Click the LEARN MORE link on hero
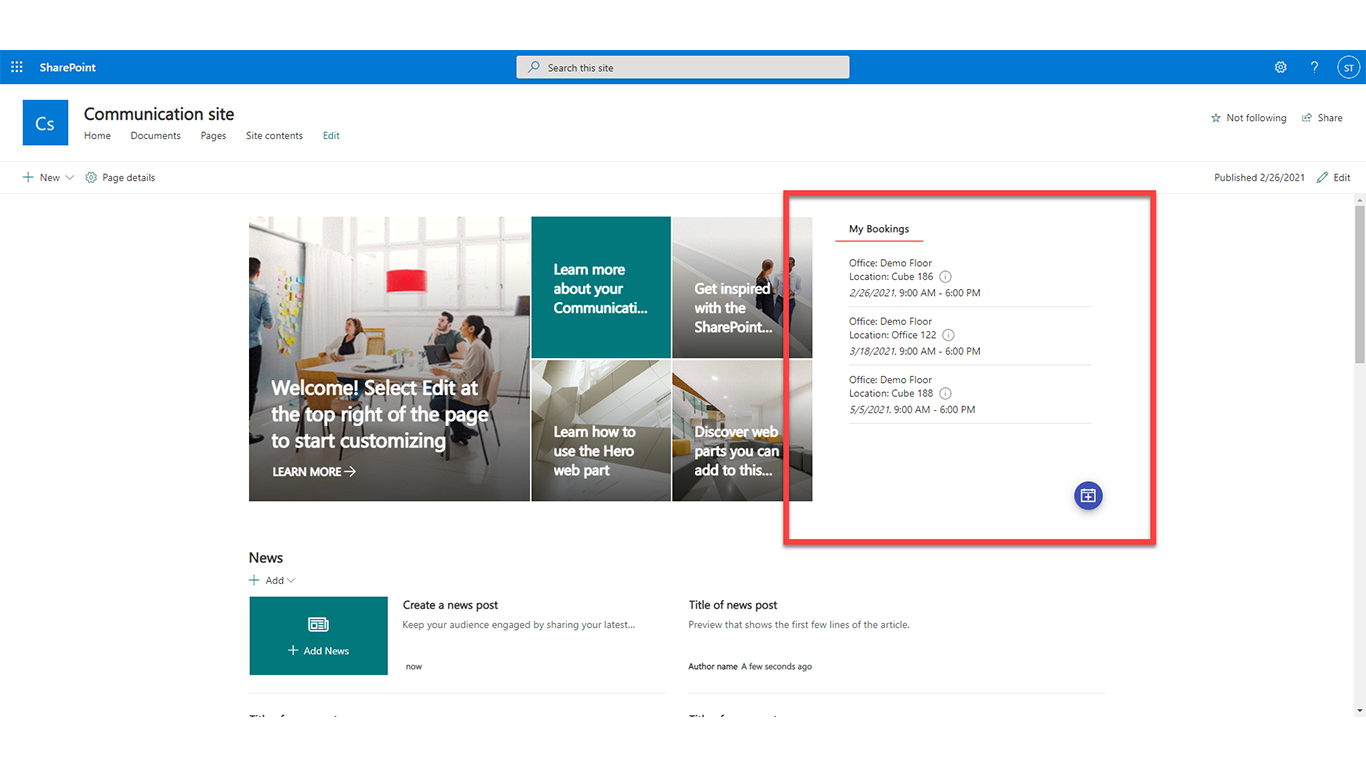 314,471
